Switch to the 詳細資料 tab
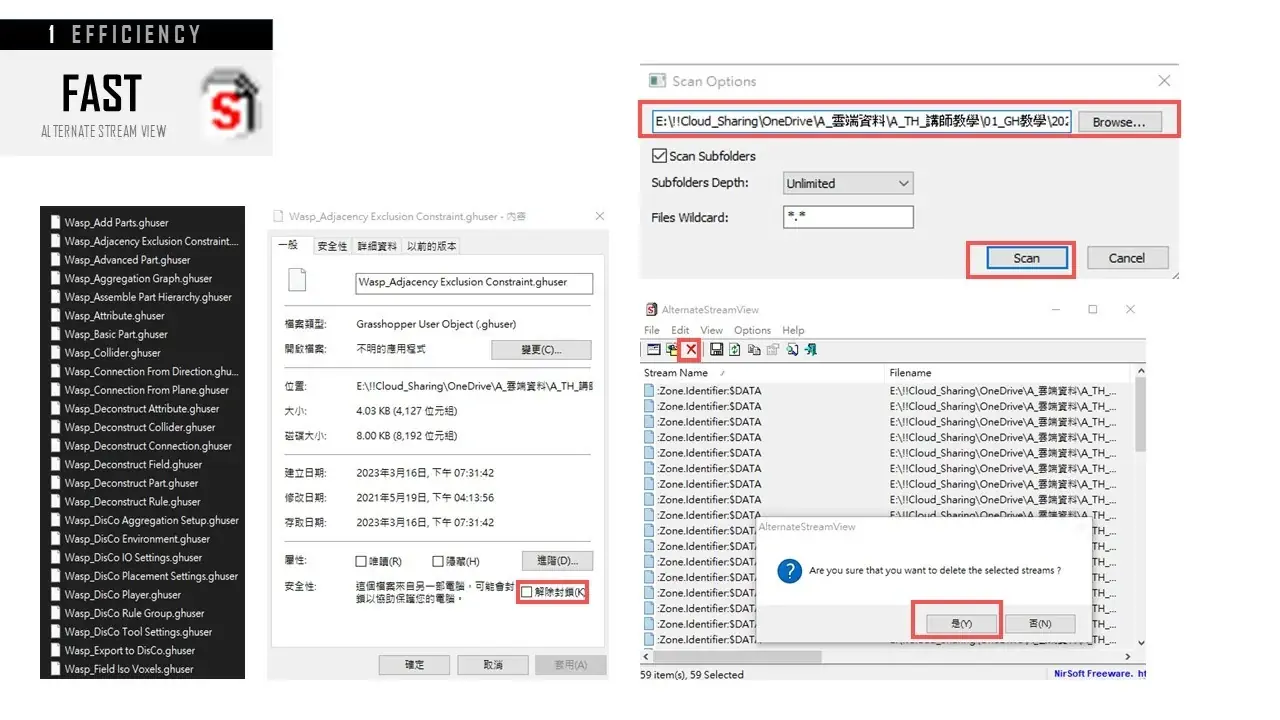The height and width of the screenshot is (720, 1280). tap(376, 246)
